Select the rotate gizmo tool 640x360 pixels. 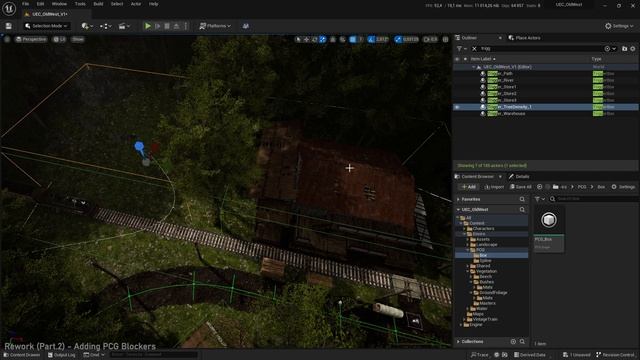[x=315, y=39]
